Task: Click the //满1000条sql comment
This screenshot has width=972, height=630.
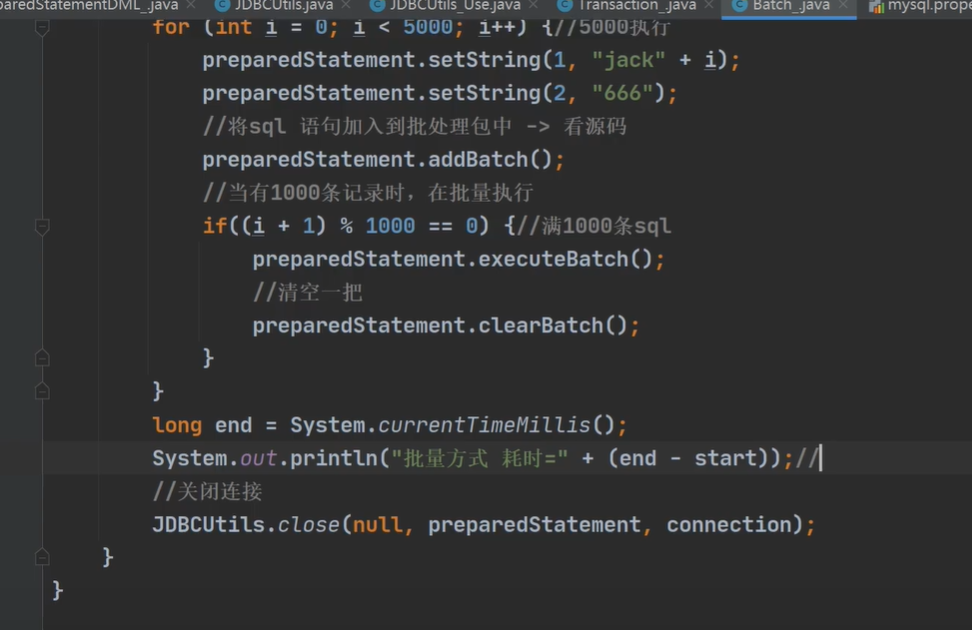Action: (x=594, y=226)
